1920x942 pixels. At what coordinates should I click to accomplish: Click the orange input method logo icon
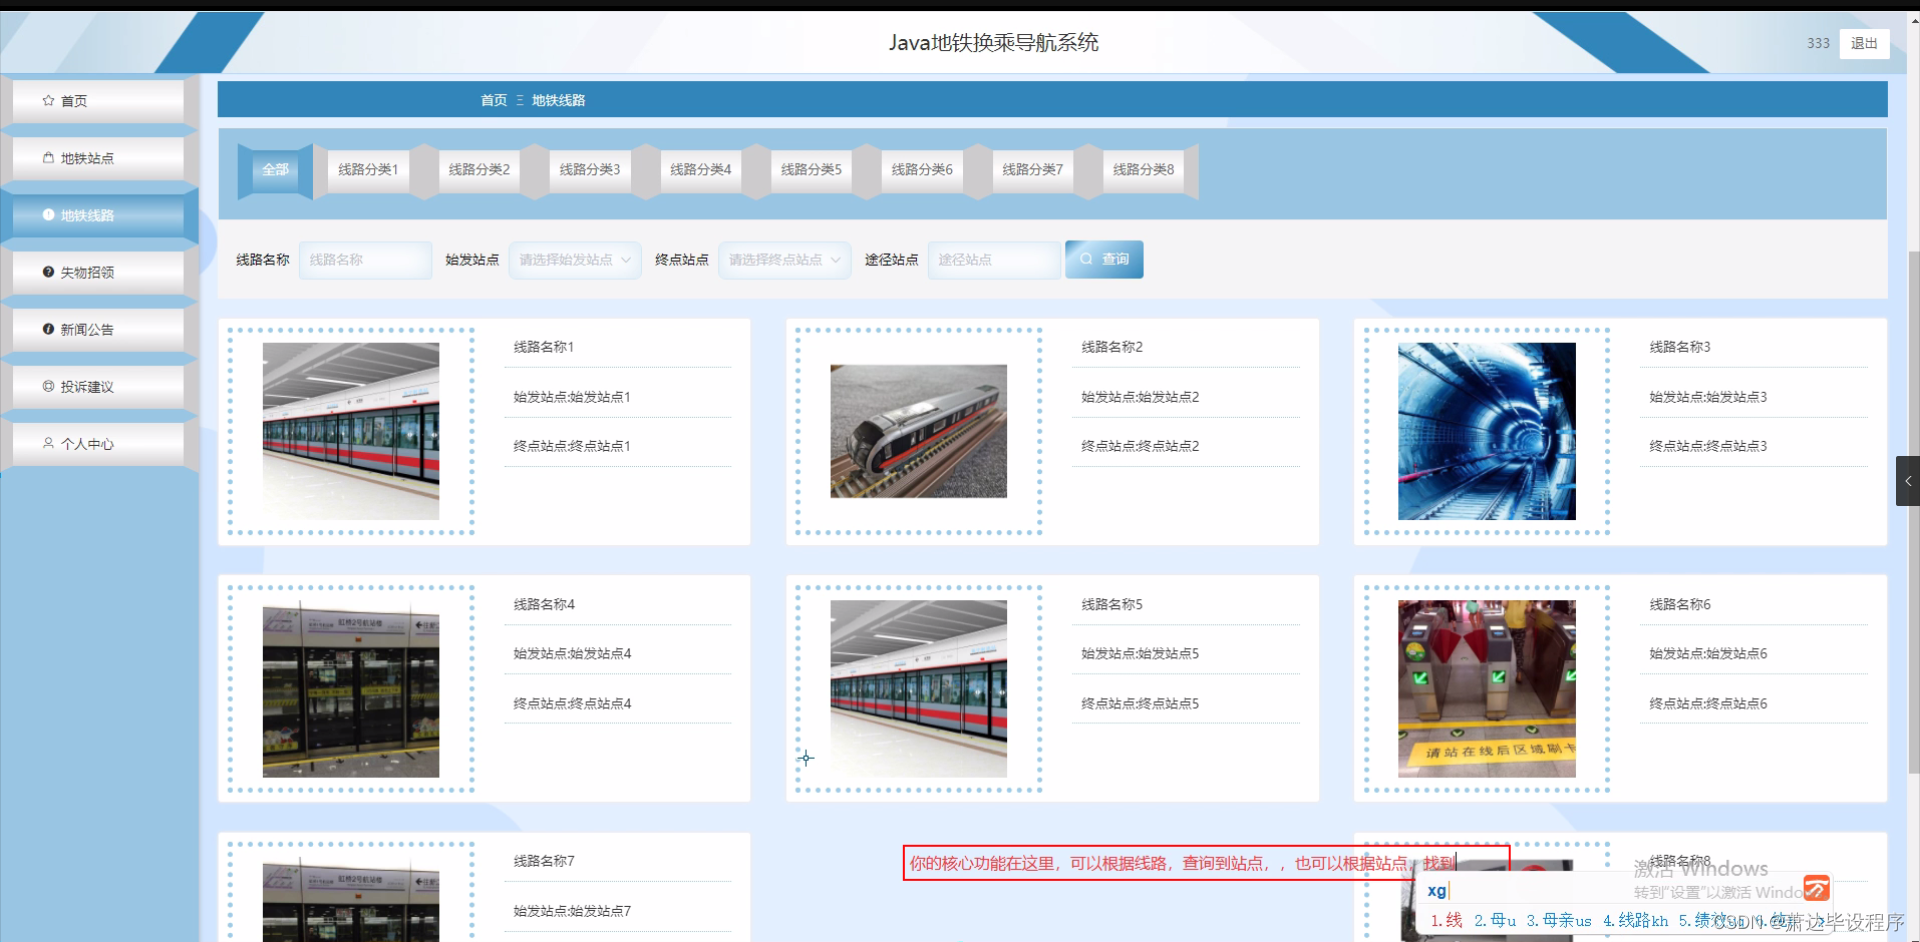tap(1816, 888)
